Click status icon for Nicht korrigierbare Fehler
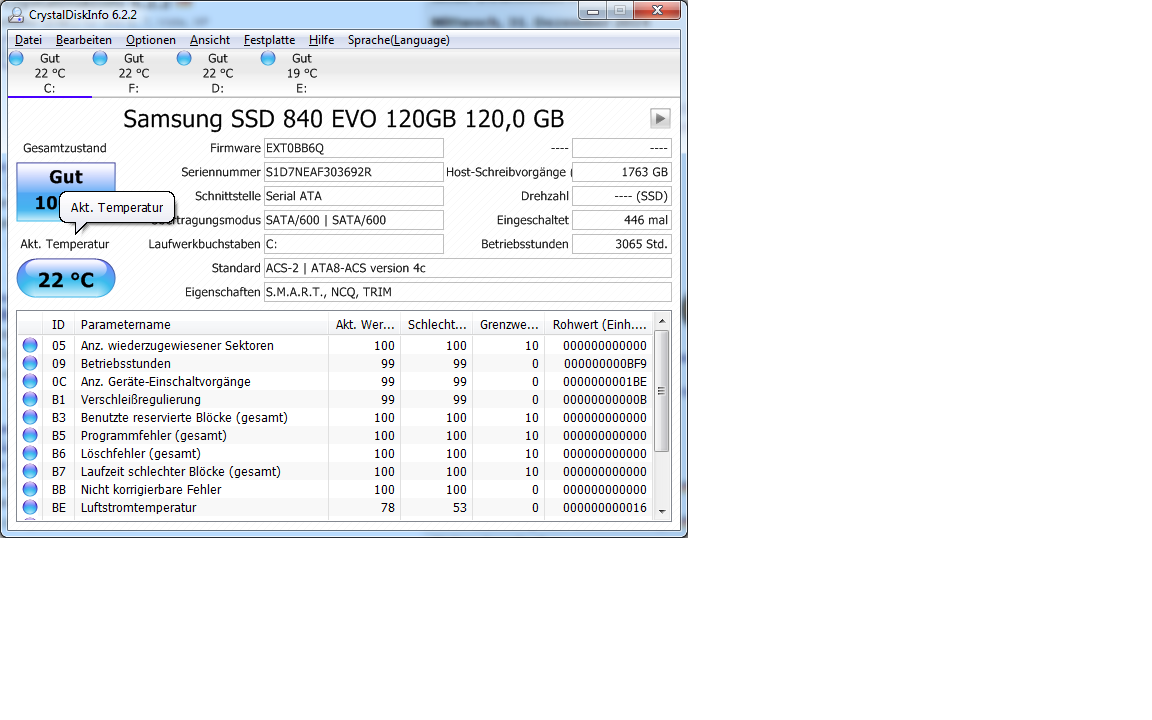1152x720 pixels. coord(30,489)
